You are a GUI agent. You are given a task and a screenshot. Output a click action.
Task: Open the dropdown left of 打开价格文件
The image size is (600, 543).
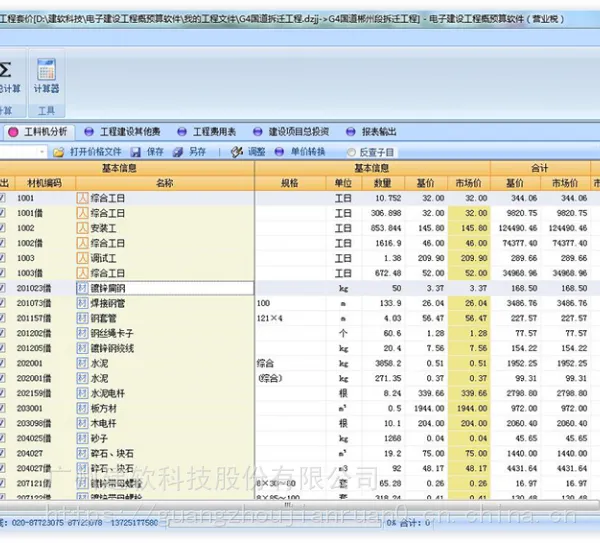(42, 152)
